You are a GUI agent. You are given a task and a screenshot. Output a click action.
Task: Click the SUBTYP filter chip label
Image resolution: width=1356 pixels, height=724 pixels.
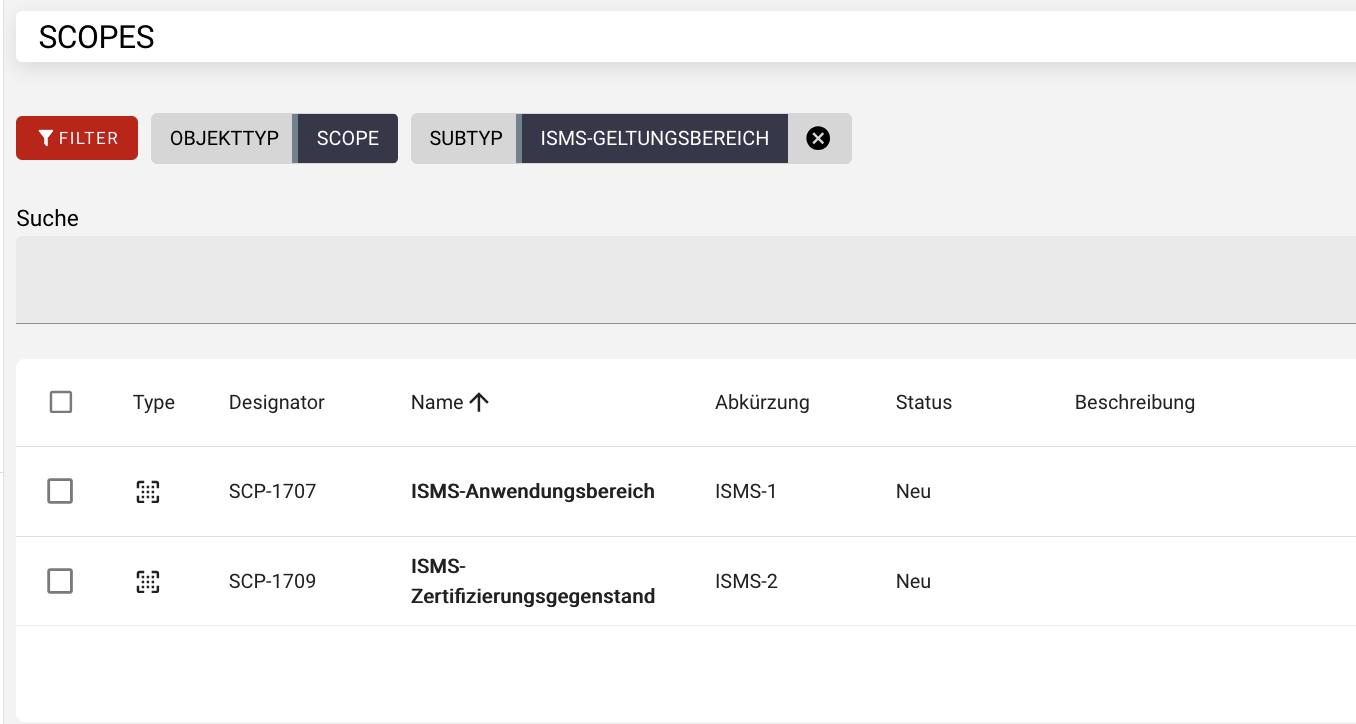[464, 137]
